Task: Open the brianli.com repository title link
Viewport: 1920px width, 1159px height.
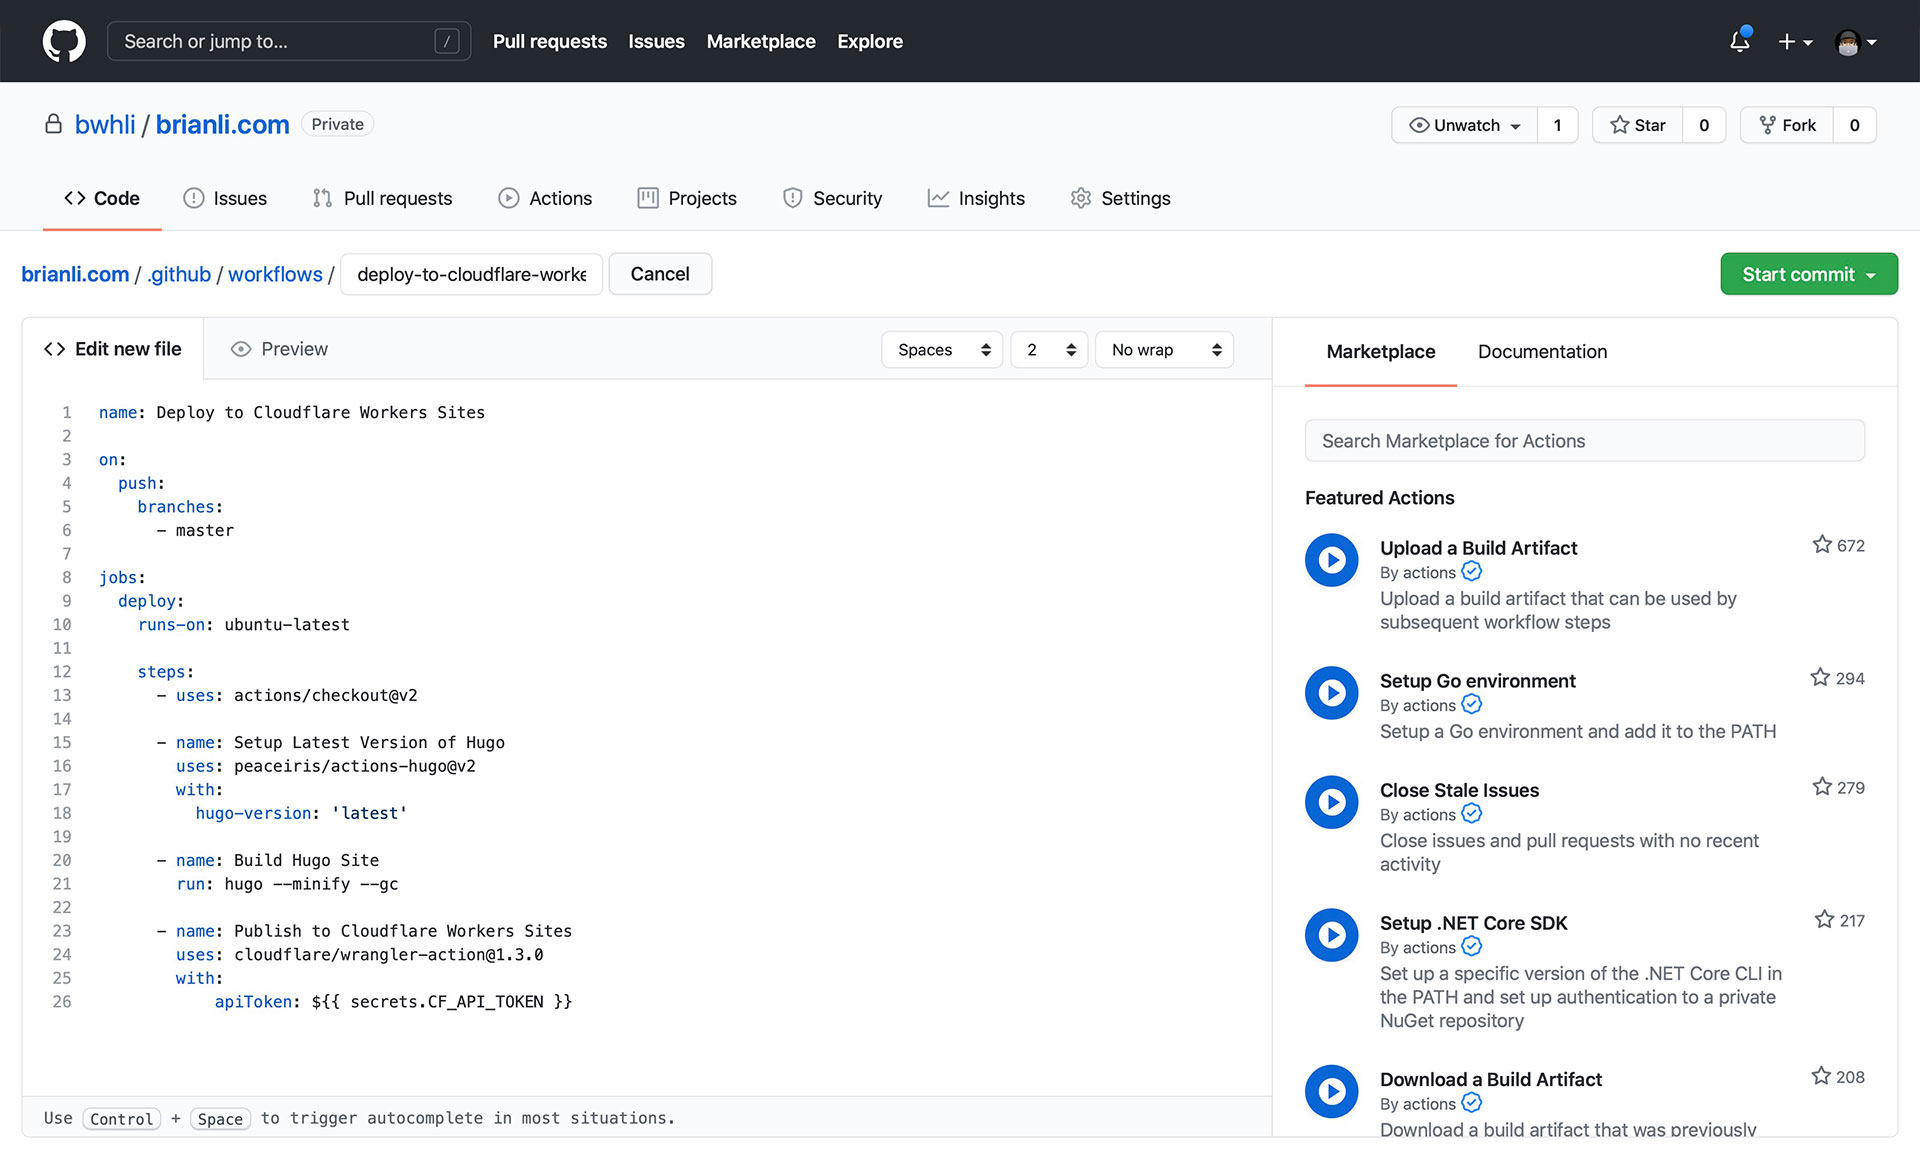Action: (222, 124)
